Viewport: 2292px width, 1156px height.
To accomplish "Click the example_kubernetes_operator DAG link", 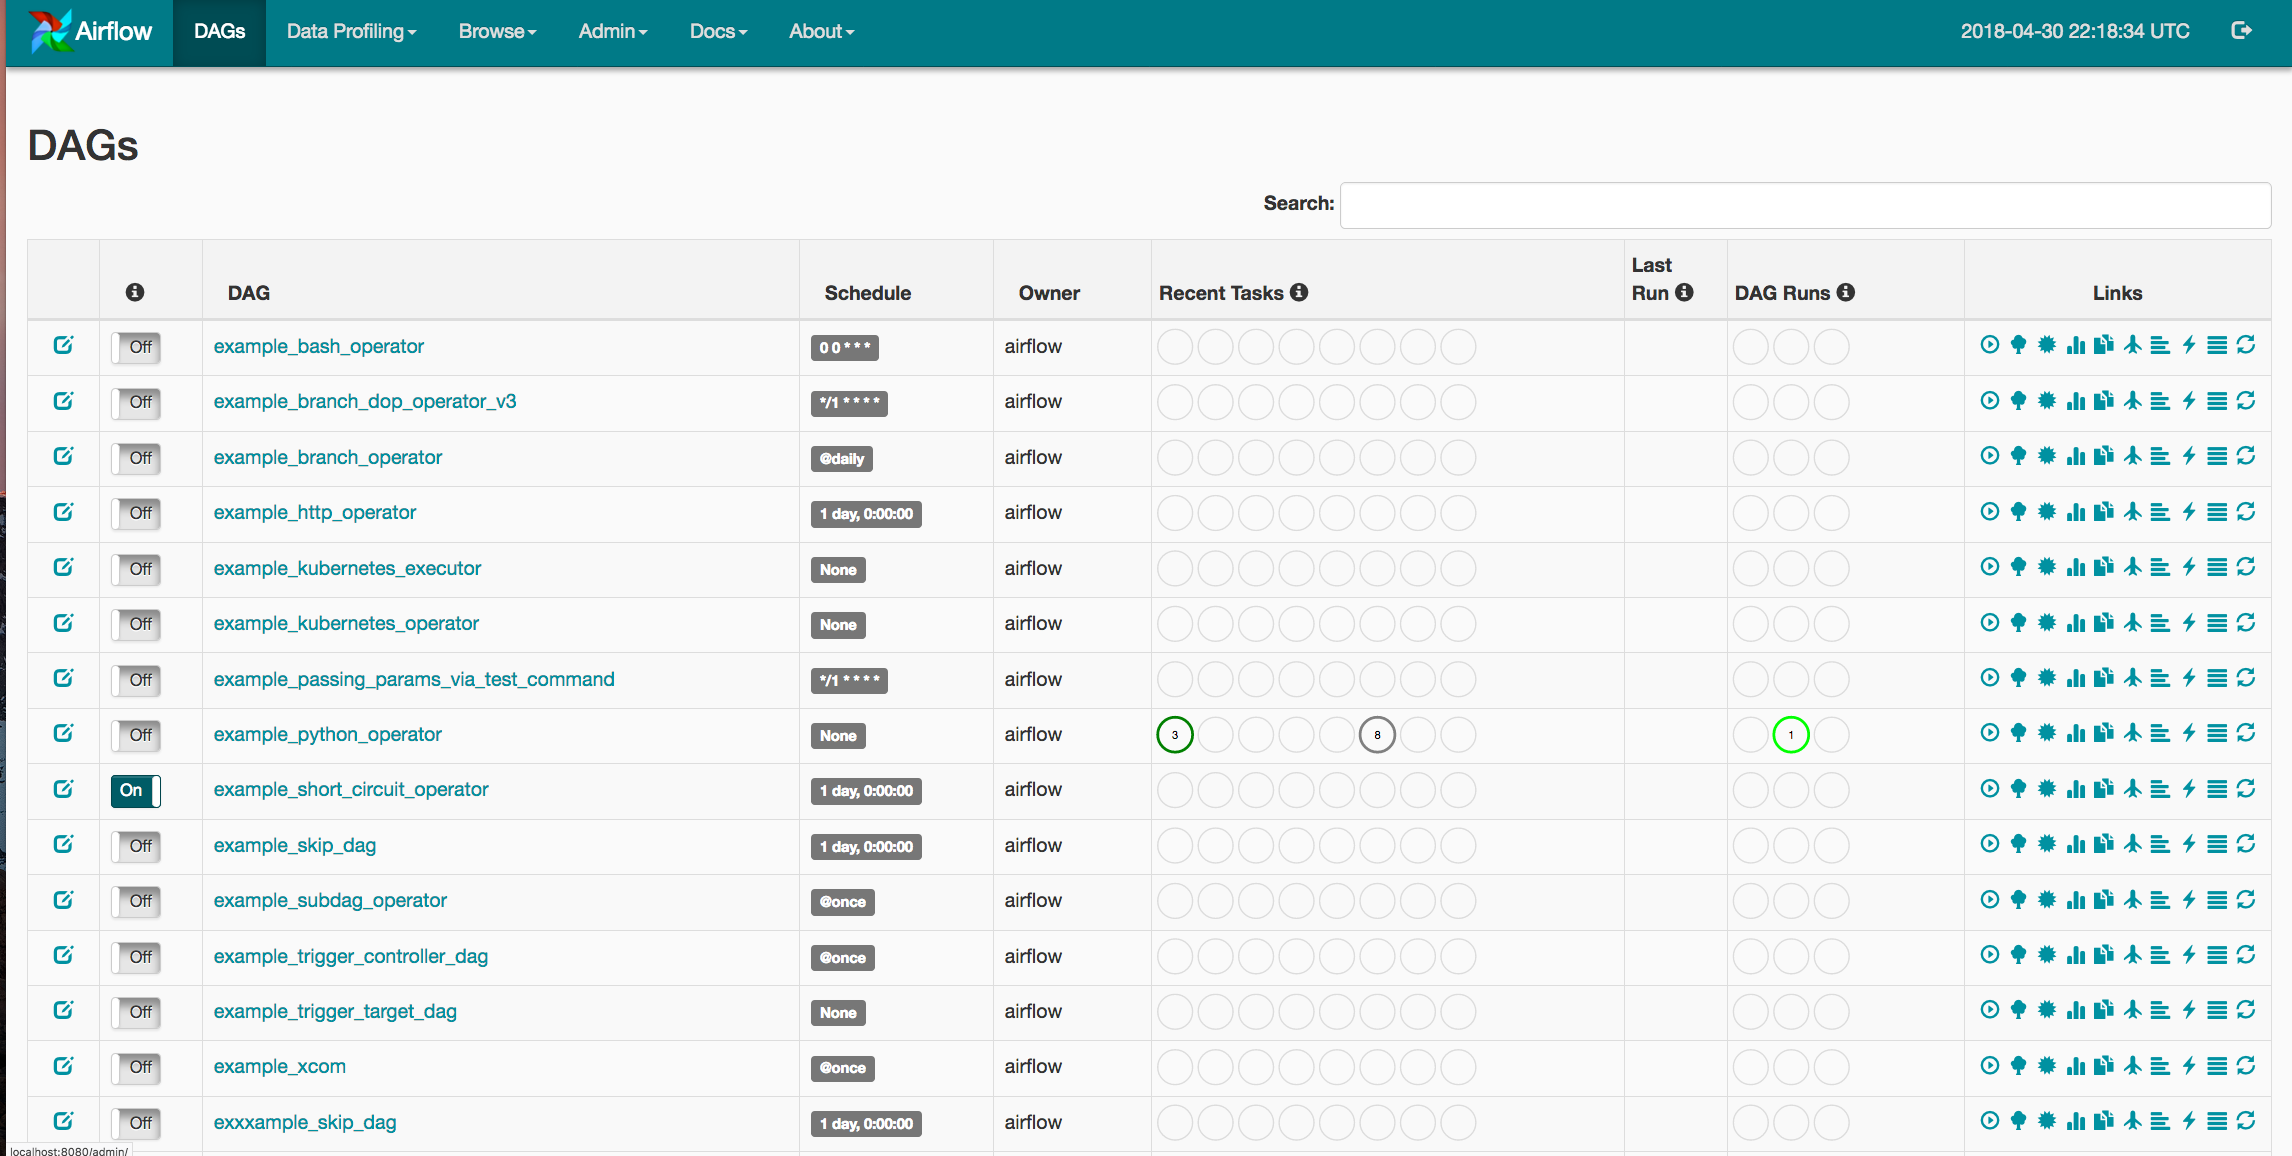I will (345, 622).
